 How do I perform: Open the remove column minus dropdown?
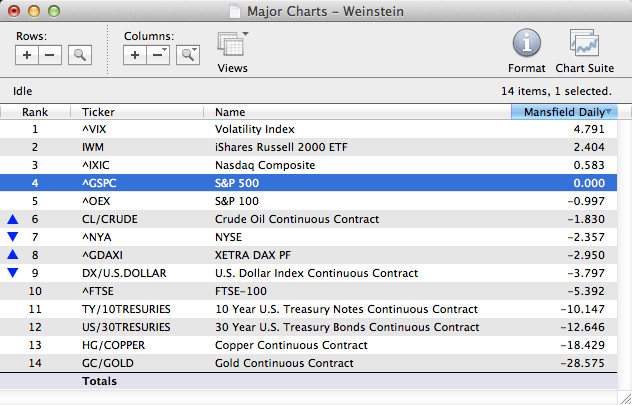point(159,55)
